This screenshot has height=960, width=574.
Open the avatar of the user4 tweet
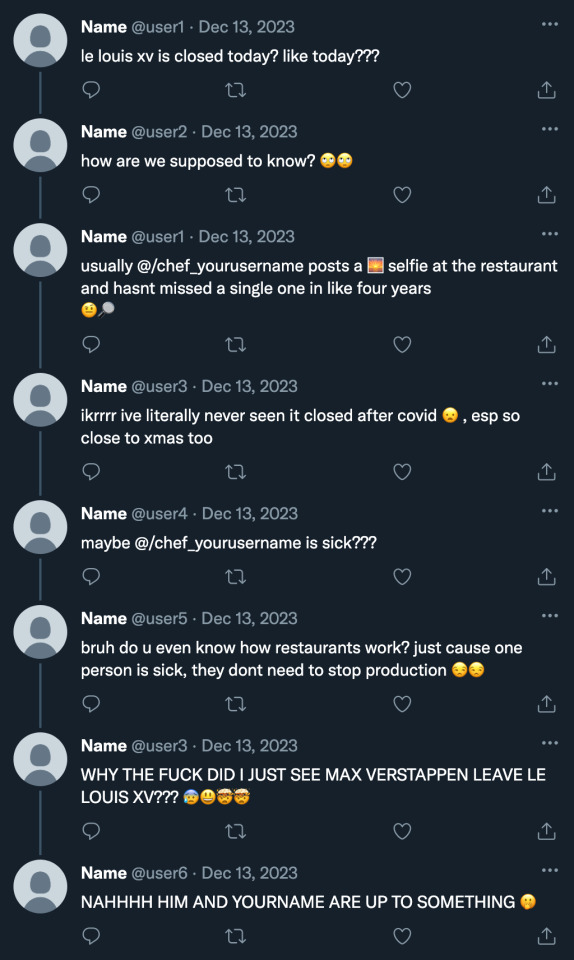point(40,527)
